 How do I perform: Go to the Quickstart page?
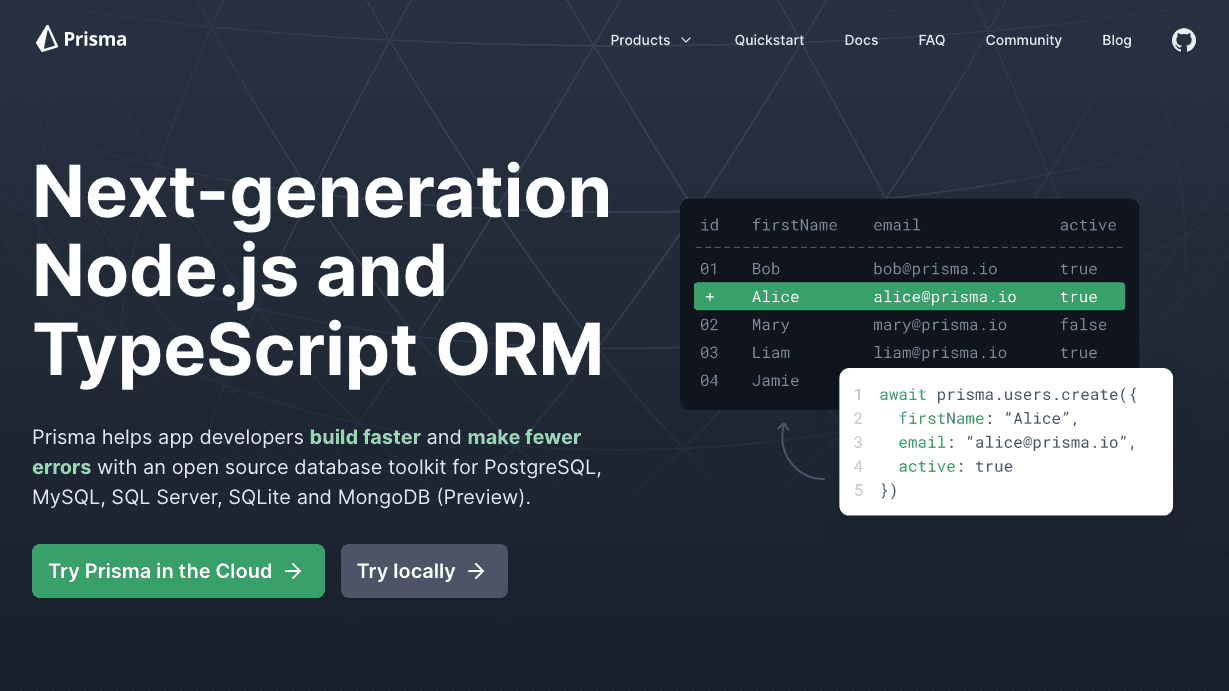tap(769, 40)
